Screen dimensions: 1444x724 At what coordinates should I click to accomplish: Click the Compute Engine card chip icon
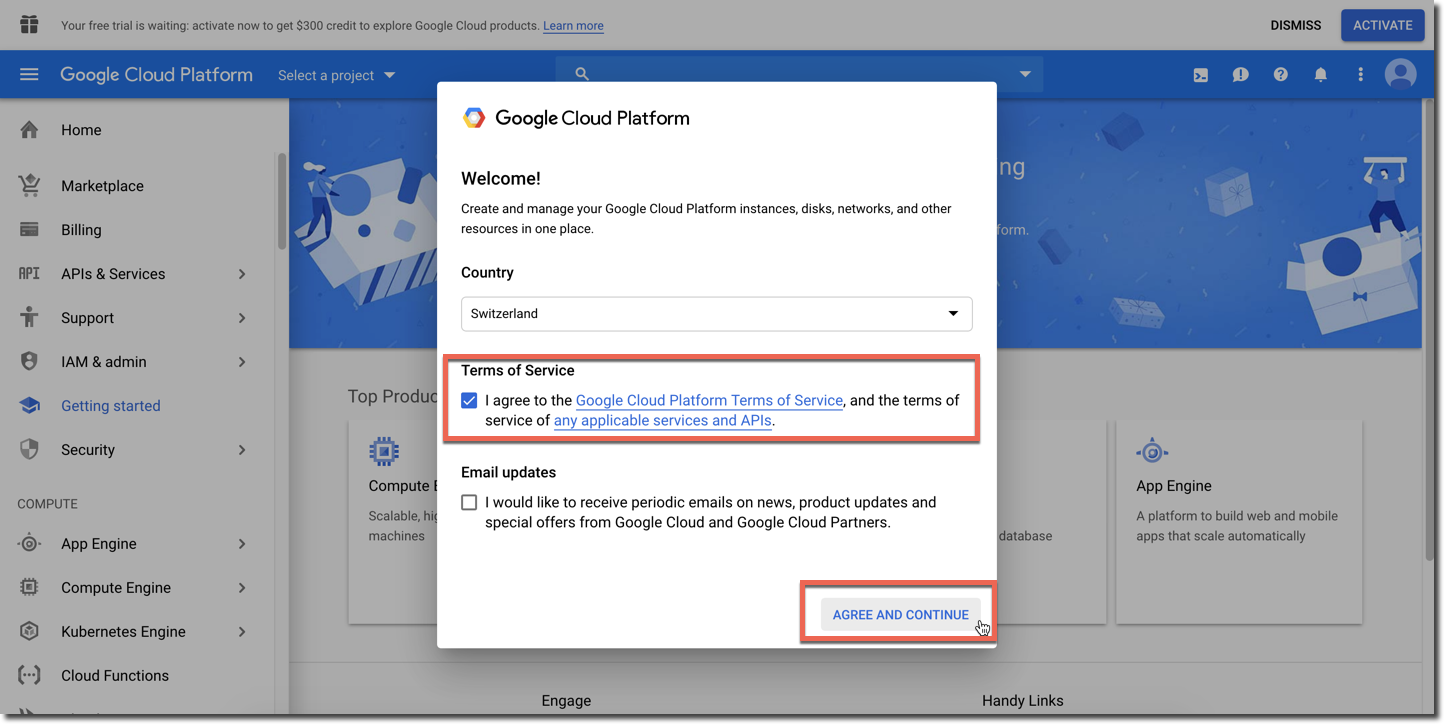point(384,452)
